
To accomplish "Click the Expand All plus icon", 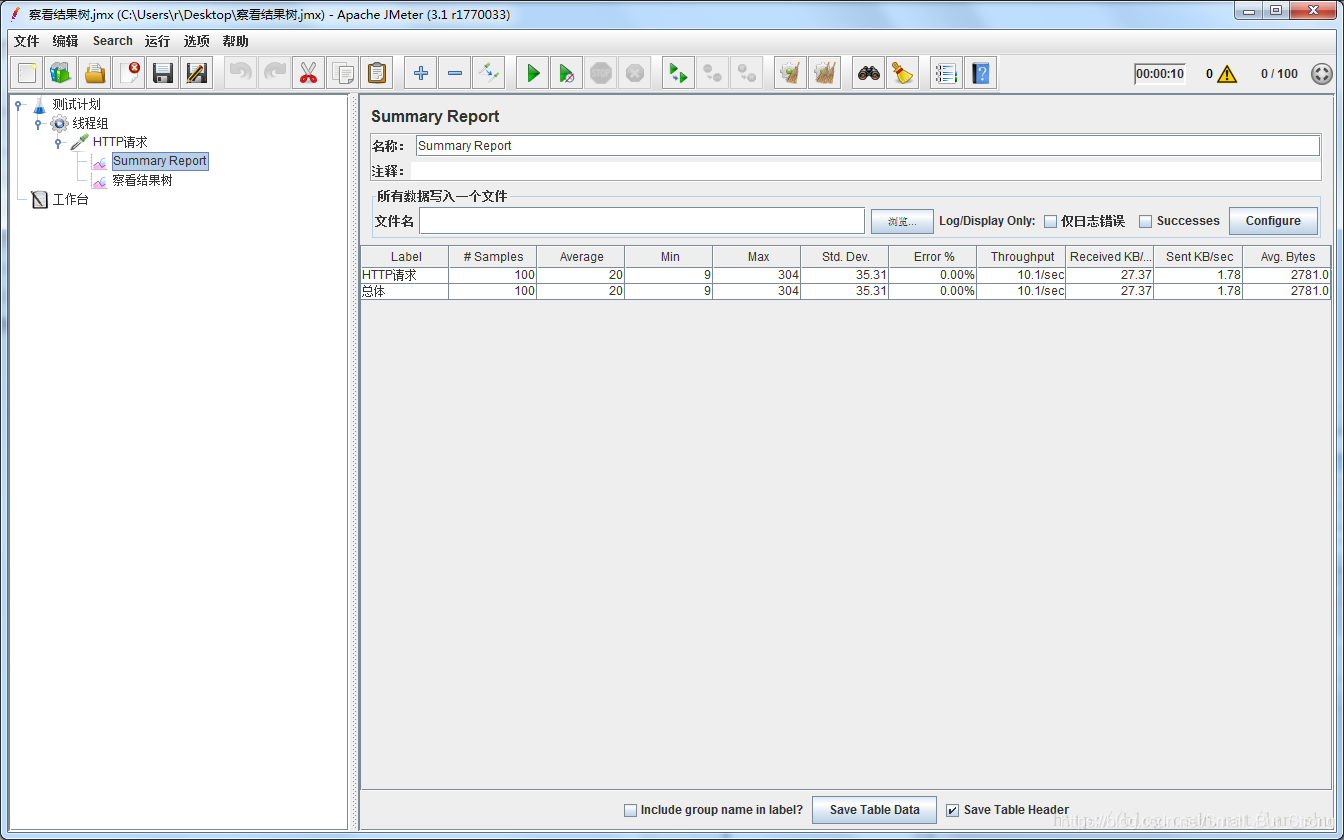I will (x=421, y=73).
